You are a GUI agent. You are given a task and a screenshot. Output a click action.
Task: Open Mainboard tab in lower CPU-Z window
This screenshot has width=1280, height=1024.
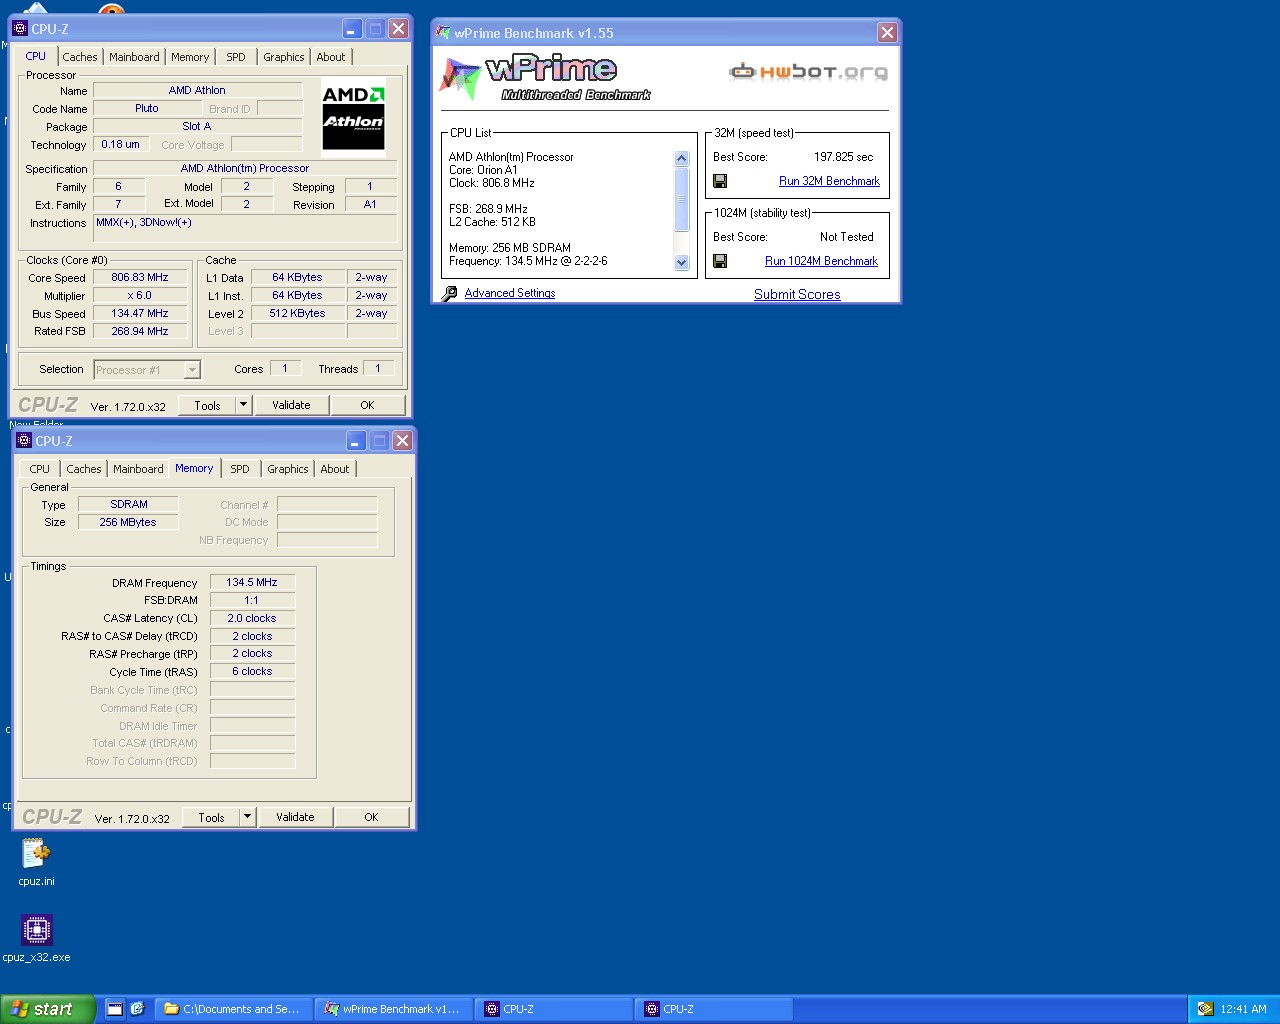coord(138,469)
